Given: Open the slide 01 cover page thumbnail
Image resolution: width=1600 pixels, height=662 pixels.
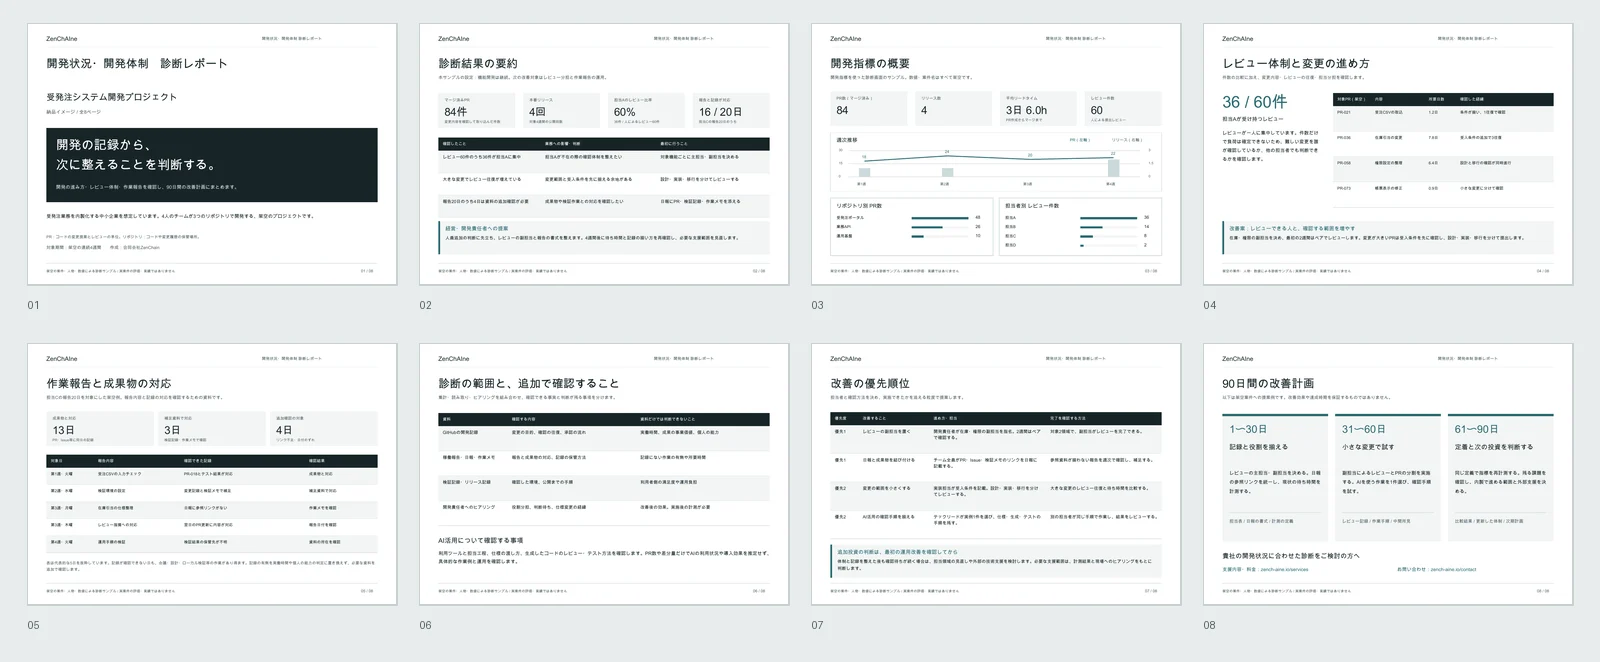Looking at the screenshot, I should pyautogui.click(x=212, y=154).
